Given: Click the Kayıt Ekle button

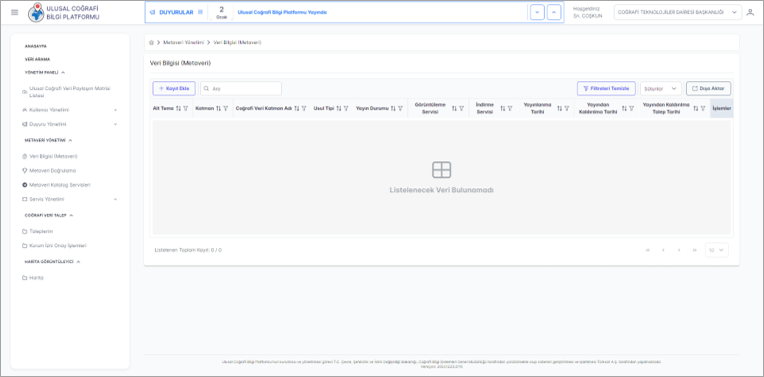Looking at the screenshot, I should click(174, 88).
